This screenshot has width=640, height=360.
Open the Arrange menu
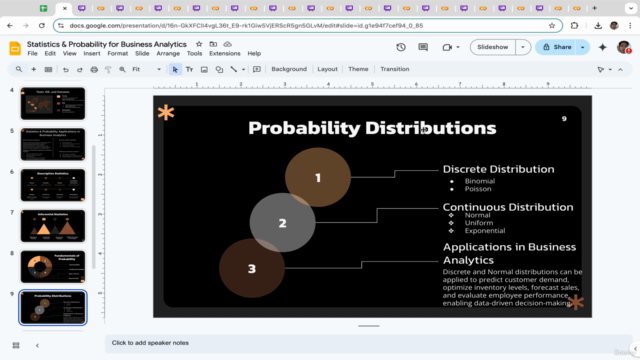(x=168, y=53)
